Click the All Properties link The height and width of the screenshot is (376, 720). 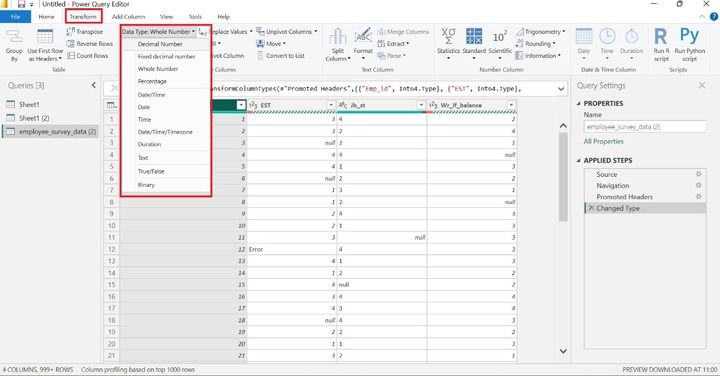pos(603,141)
